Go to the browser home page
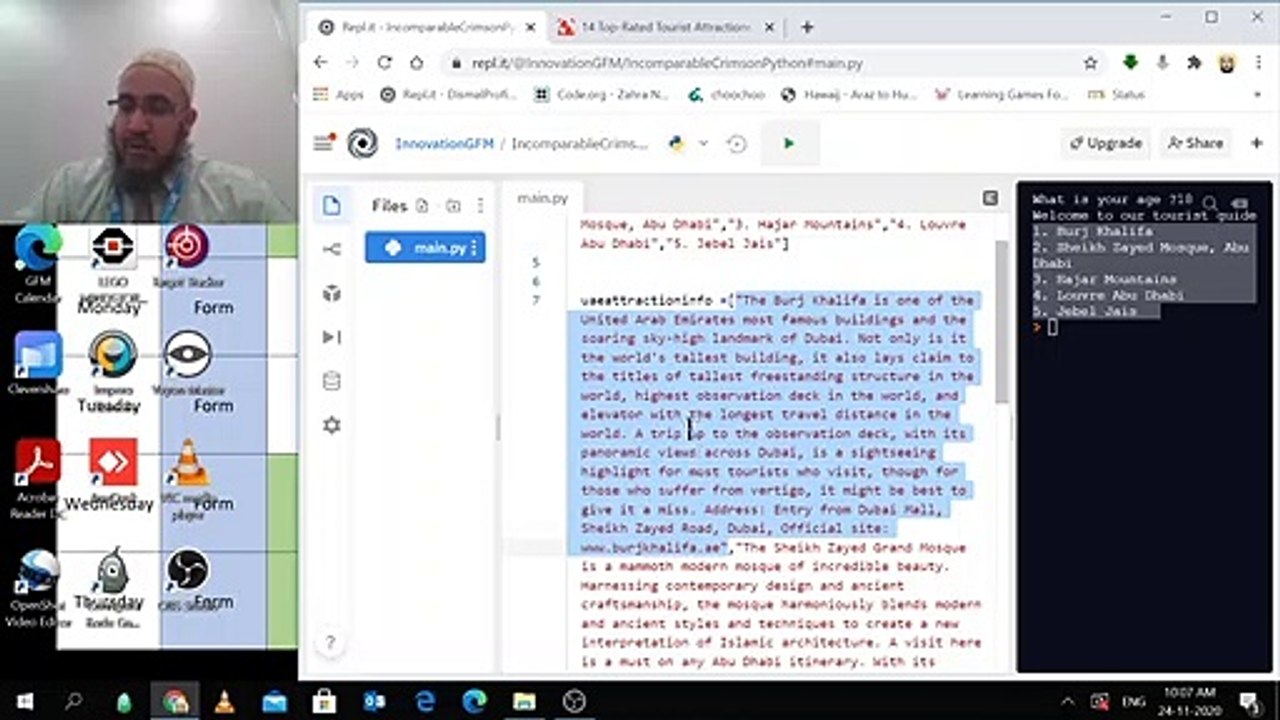 point(416,62)
